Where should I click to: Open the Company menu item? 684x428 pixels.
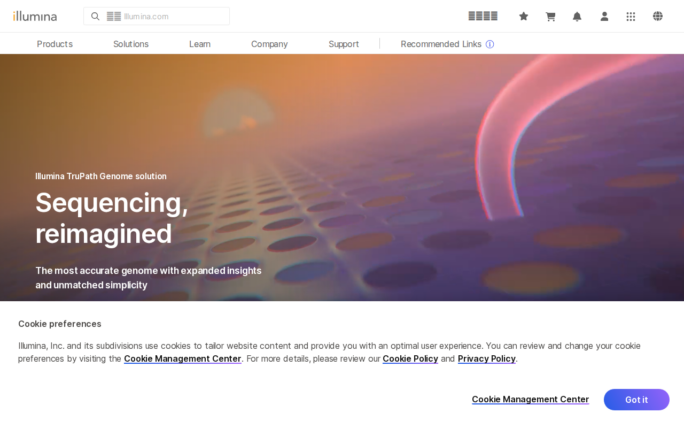click(x=269, y=44)
